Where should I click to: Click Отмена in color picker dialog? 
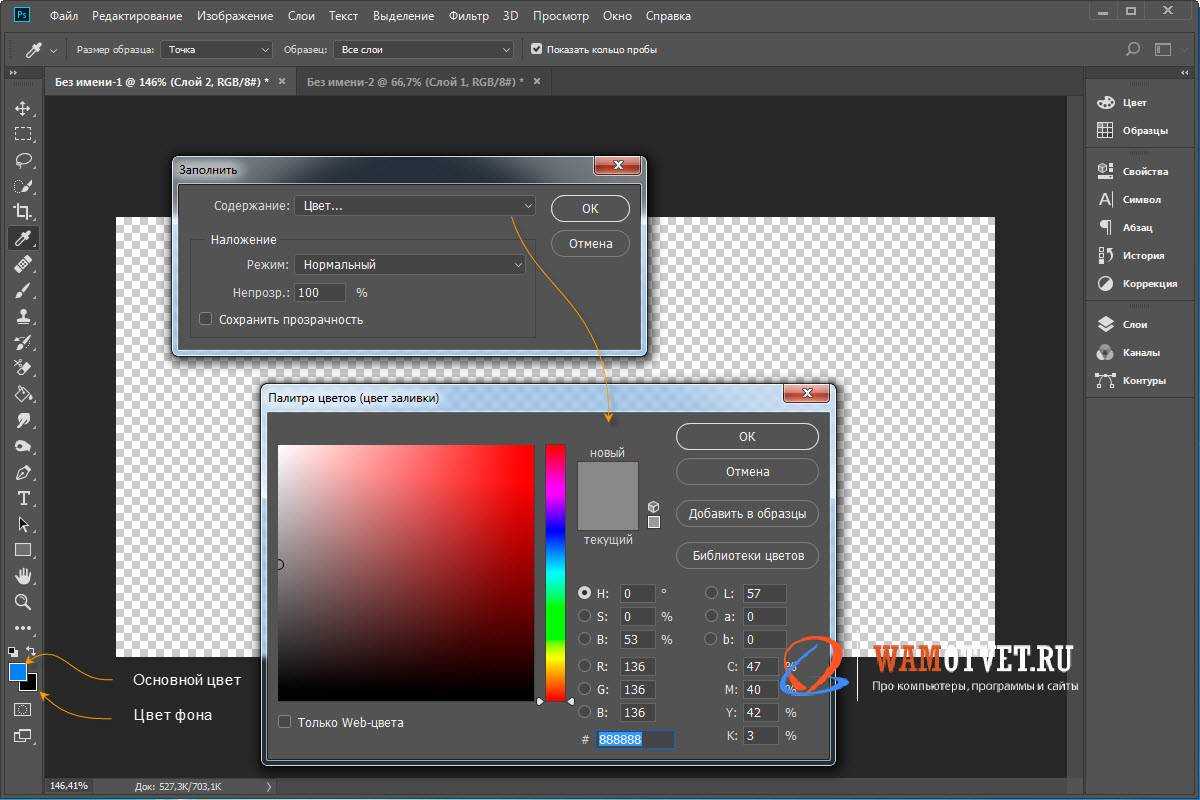tap(747, 471)
